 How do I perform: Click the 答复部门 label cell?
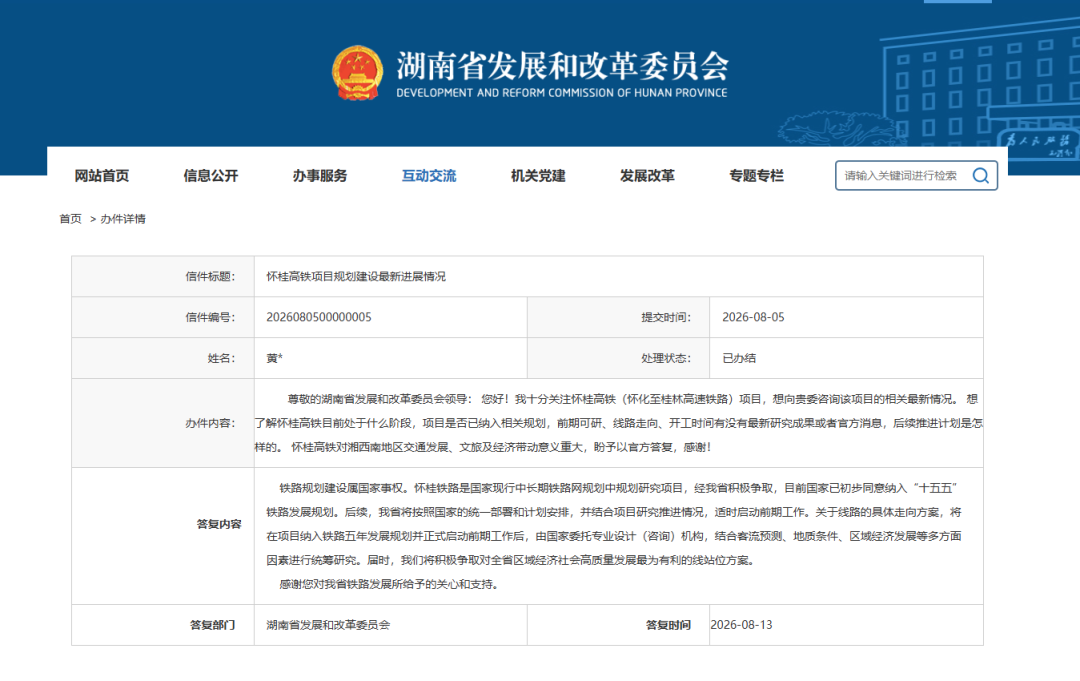(163, 625)
